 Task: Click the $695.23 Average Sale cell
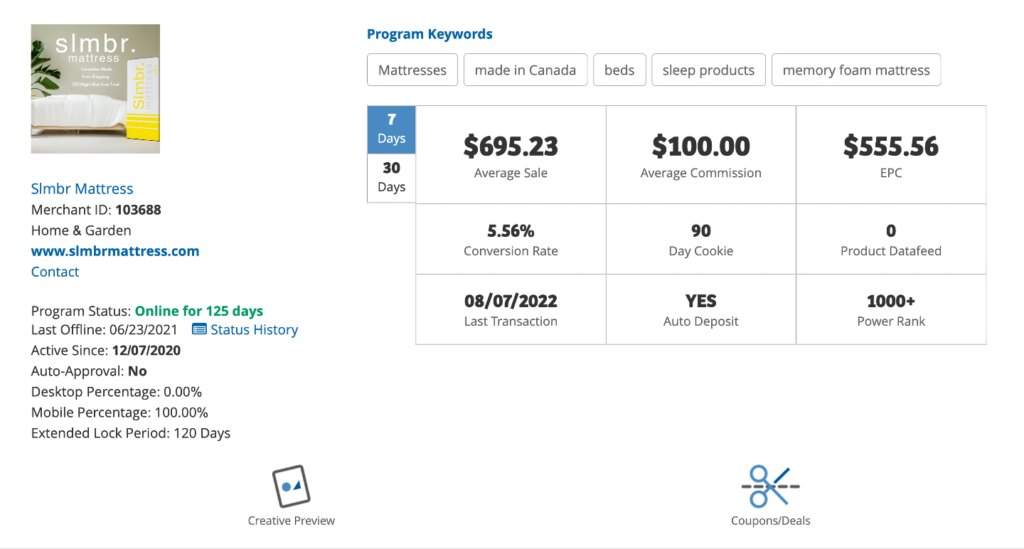coord(510,155)
